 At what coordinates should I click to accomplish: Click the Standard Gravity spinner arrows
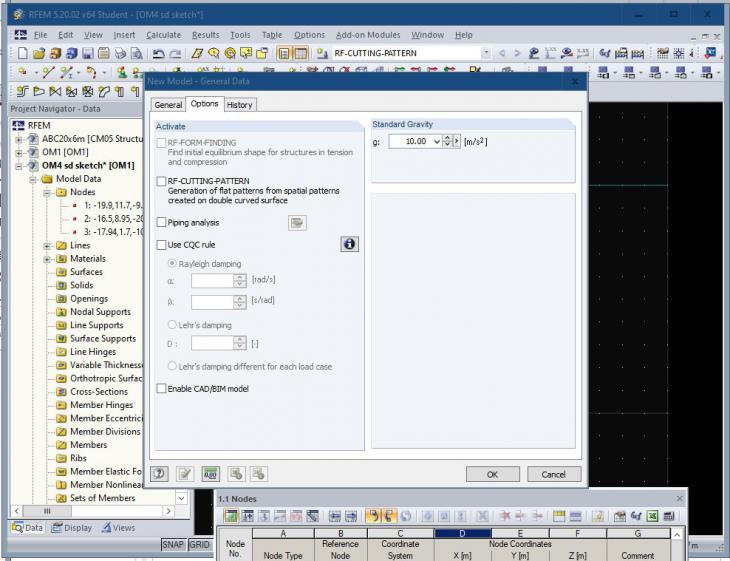point(447,141)
